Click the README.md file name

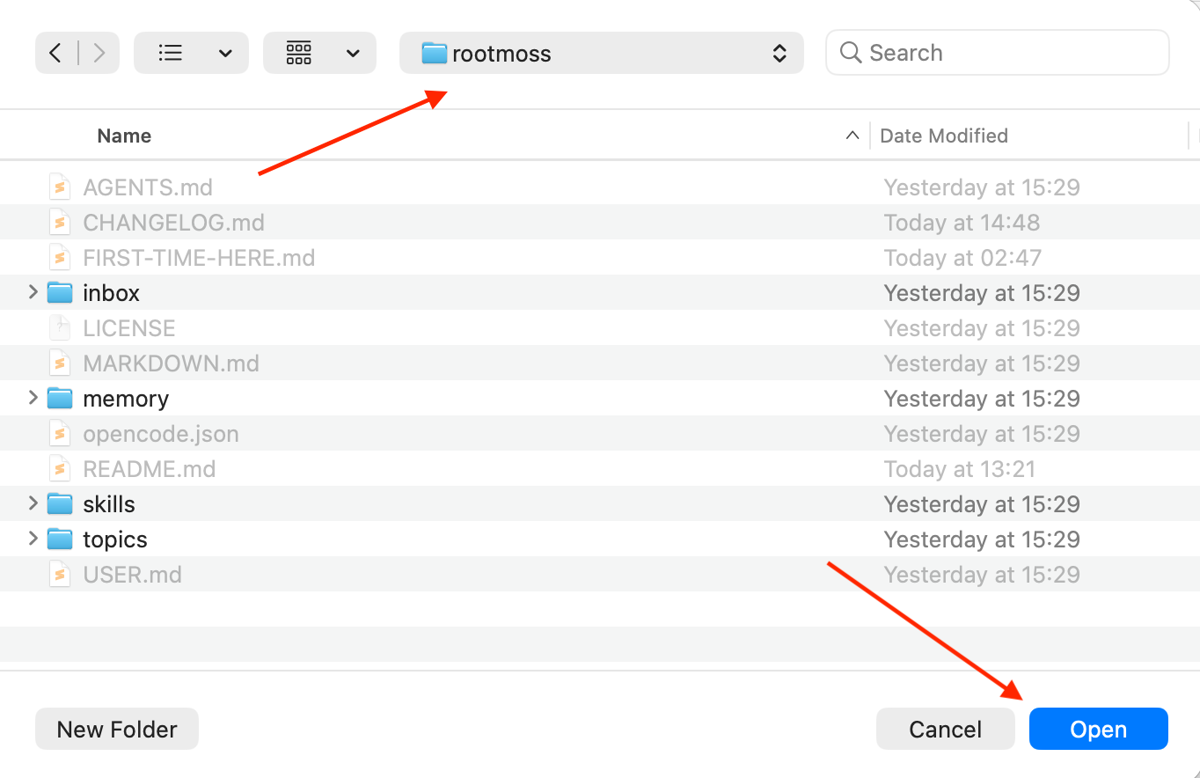tap(149, 469)
